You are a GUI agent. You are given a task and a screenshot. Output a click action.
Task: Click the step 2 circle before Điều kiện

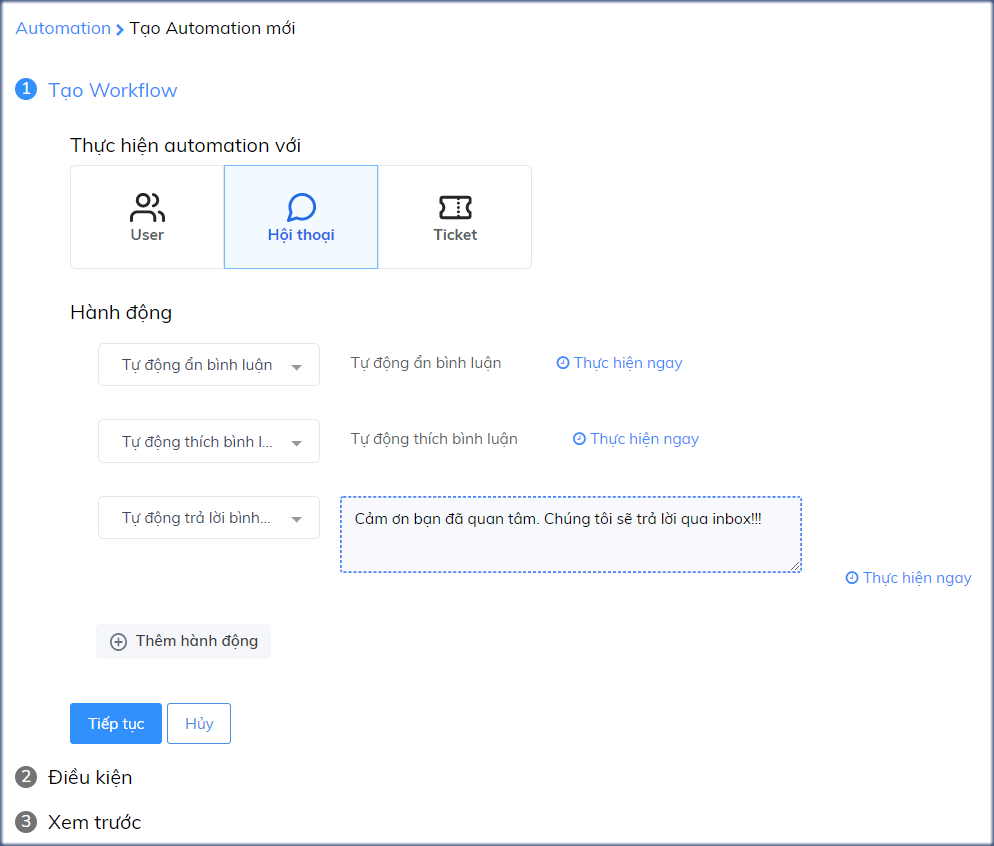(x=25, y=777)
